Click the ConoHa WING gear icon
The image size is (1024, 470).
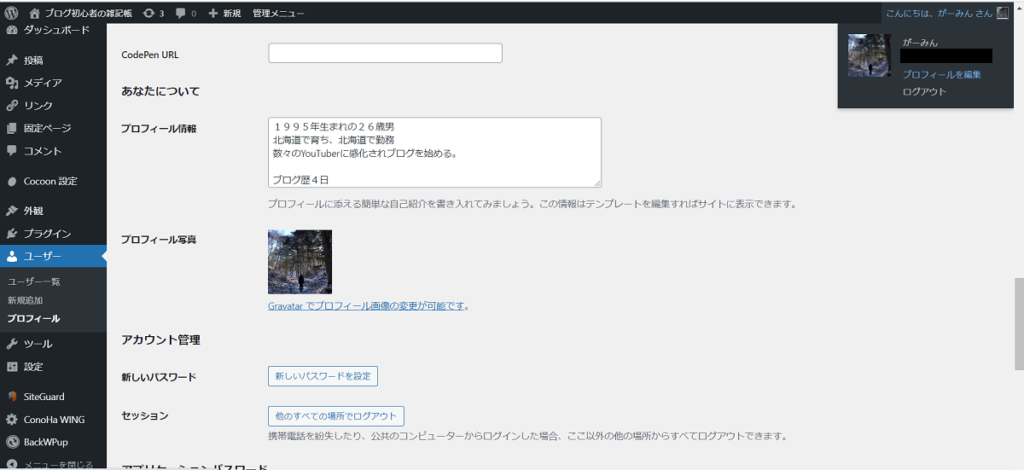11,420
